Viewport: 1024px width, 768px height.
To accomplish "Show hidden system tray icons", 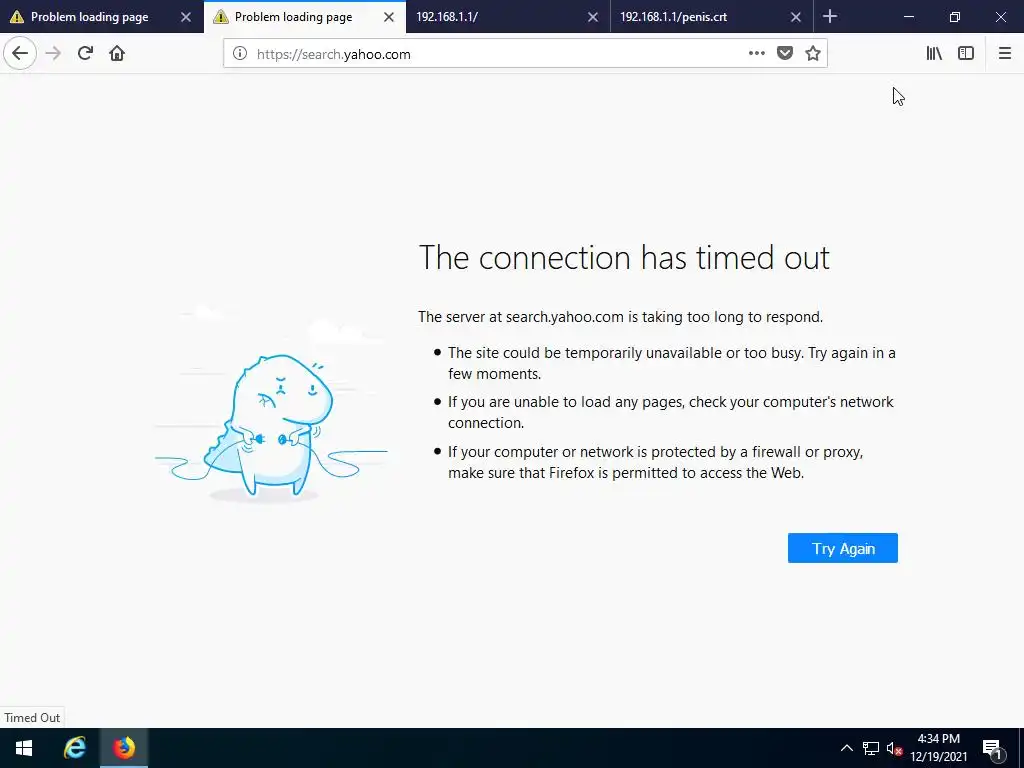I will click(846, 748).
